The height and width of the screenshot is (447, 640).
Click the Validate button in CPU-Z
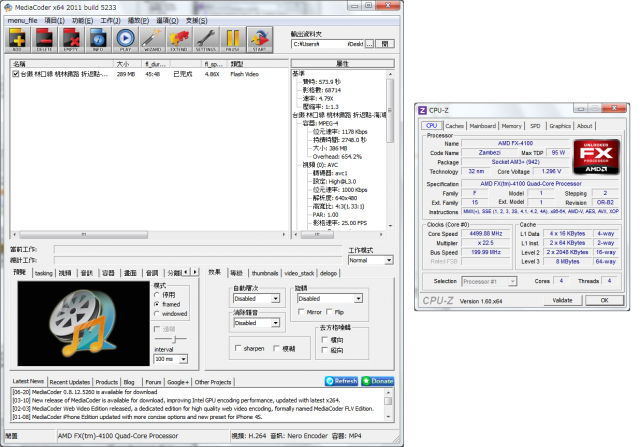(x=562, y=300)
